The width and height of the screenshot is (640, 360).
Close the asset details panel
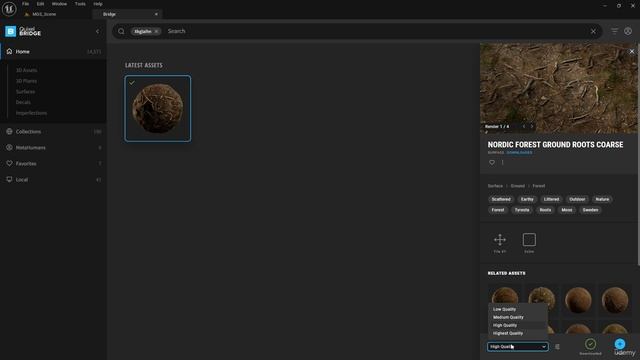coord(631,51)
